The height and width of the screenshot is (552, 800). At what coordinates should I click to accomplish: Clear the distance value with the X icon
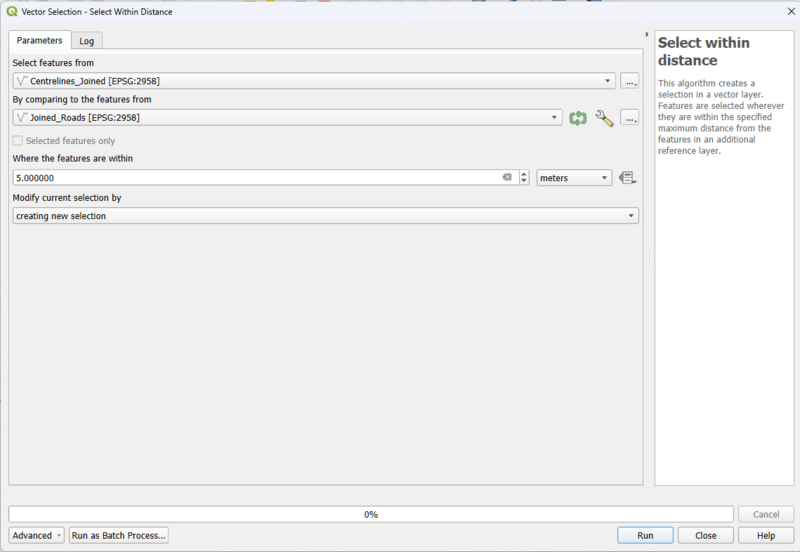(x=507, y=178)
